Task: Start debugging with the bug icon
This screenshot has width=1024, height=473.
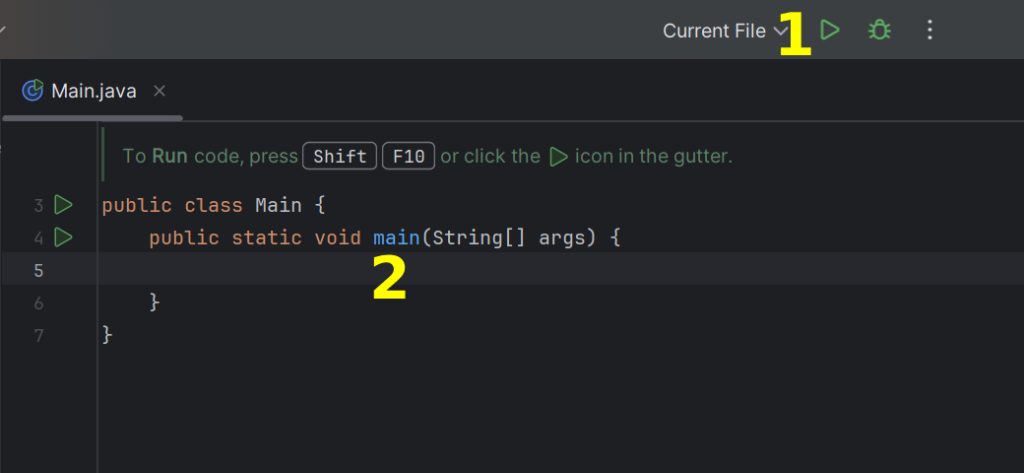Action: pos(880,30)
